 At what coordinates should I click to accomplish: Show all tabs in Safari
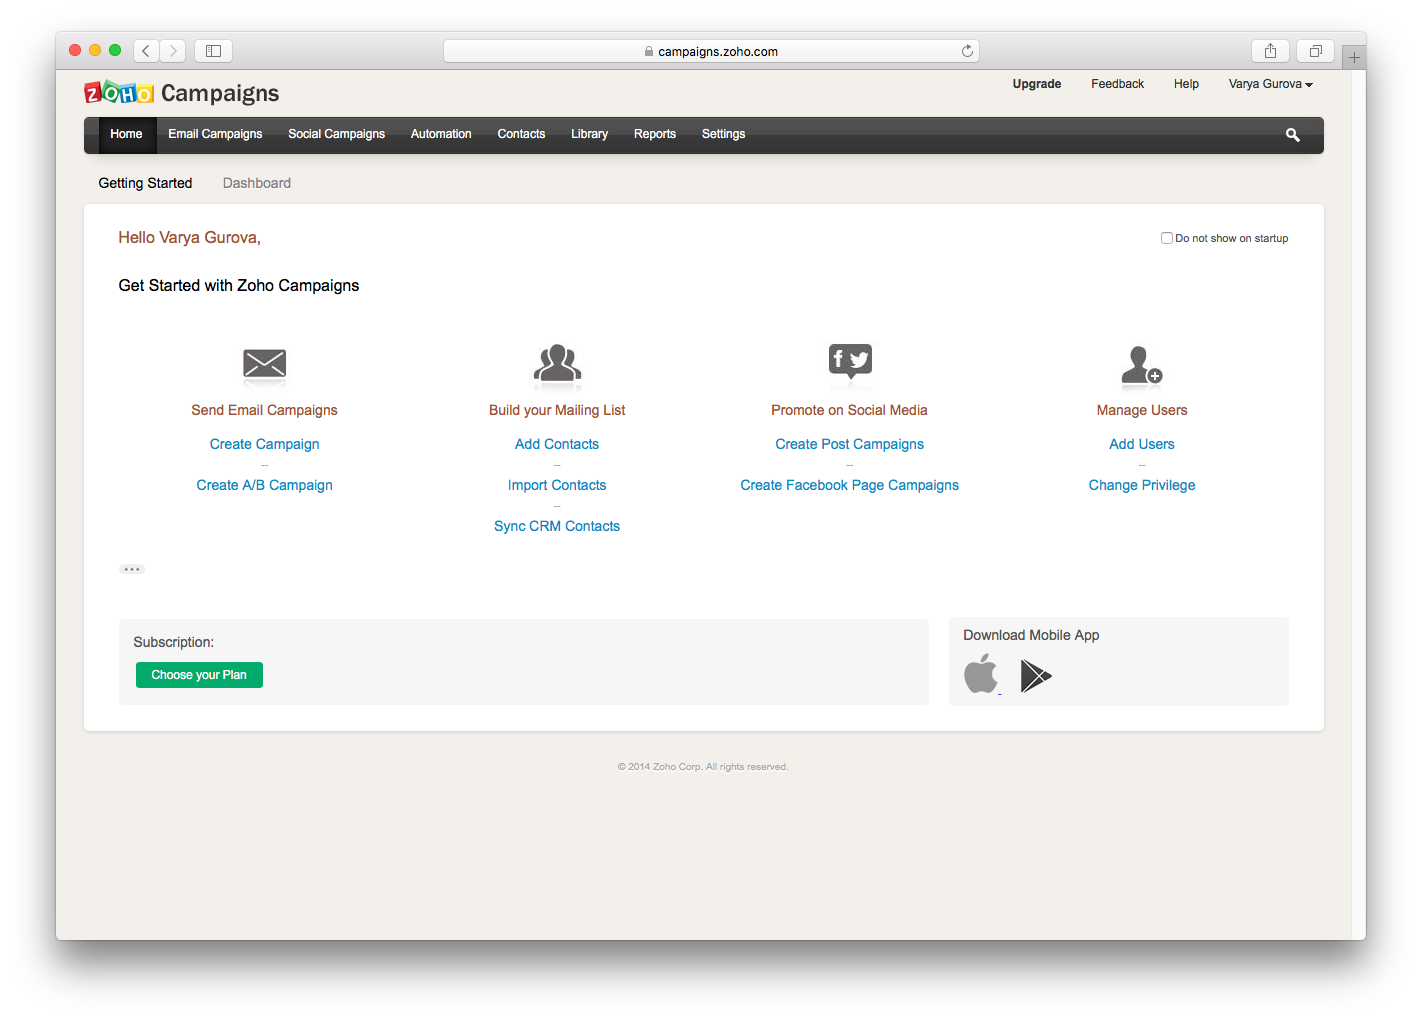[1315, 51]
